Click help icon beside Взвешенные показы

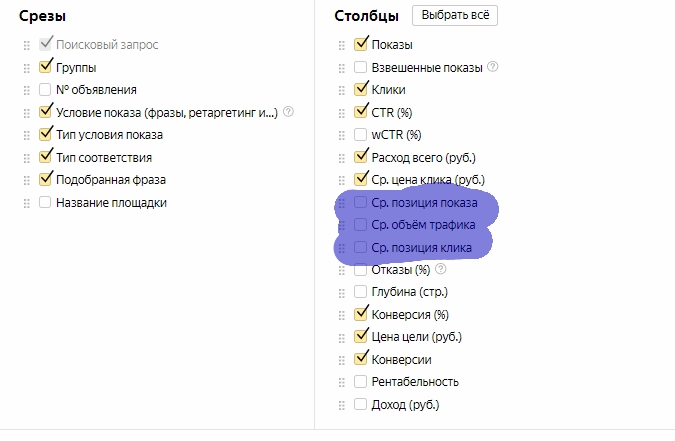click(x=492, y=67)
